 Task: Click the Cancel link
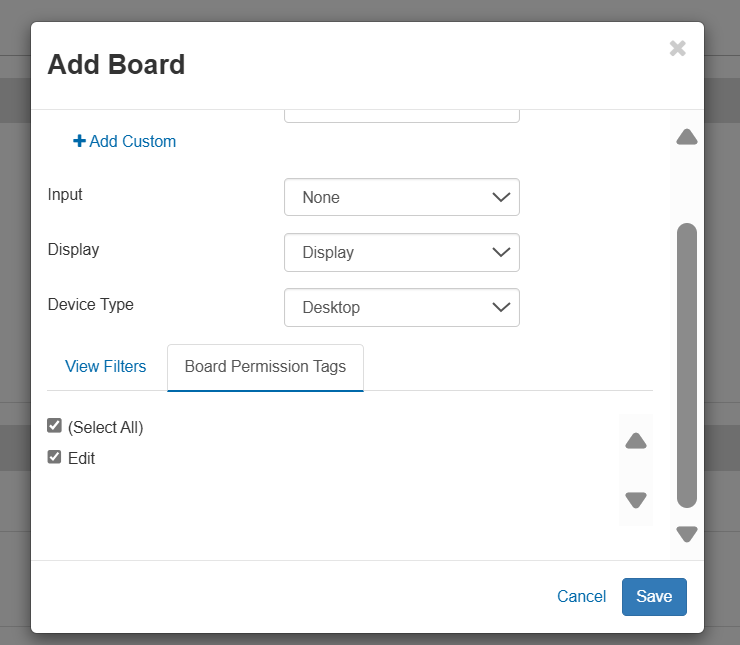pyautogui.click(x=581, y=597)
